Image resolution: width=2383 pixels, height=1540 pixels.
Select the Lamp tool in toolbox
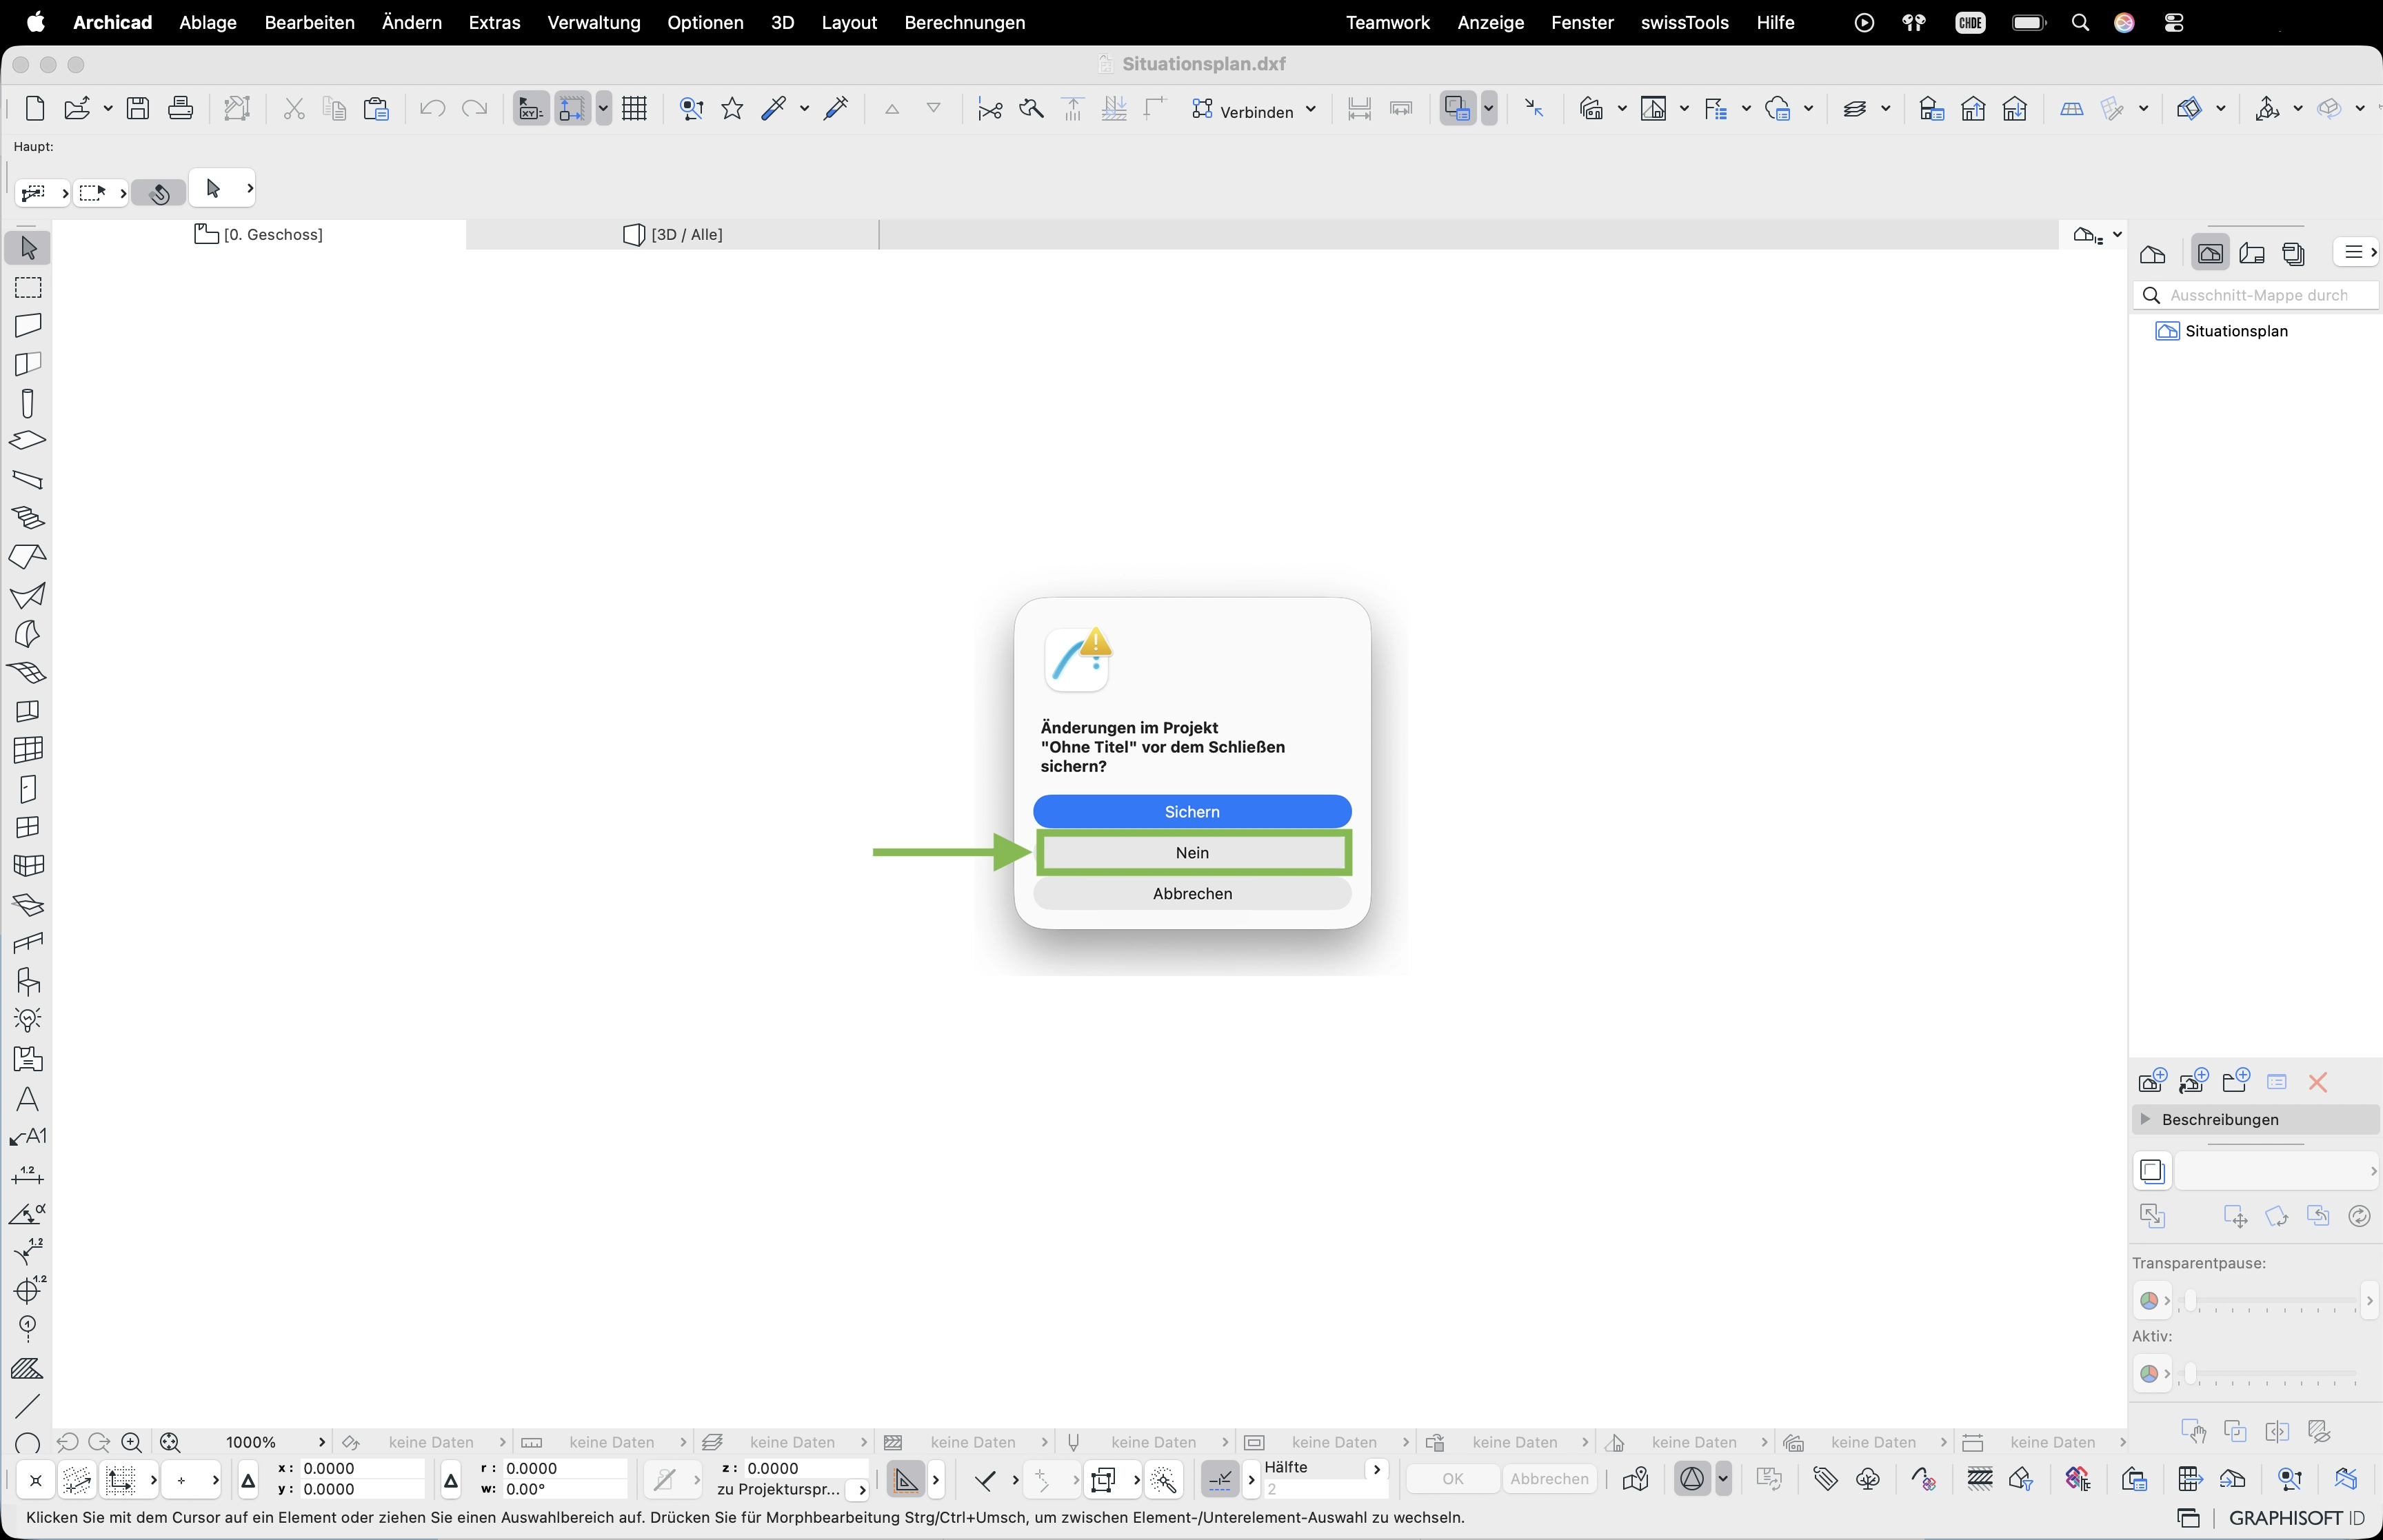(x=28, y=1020)
